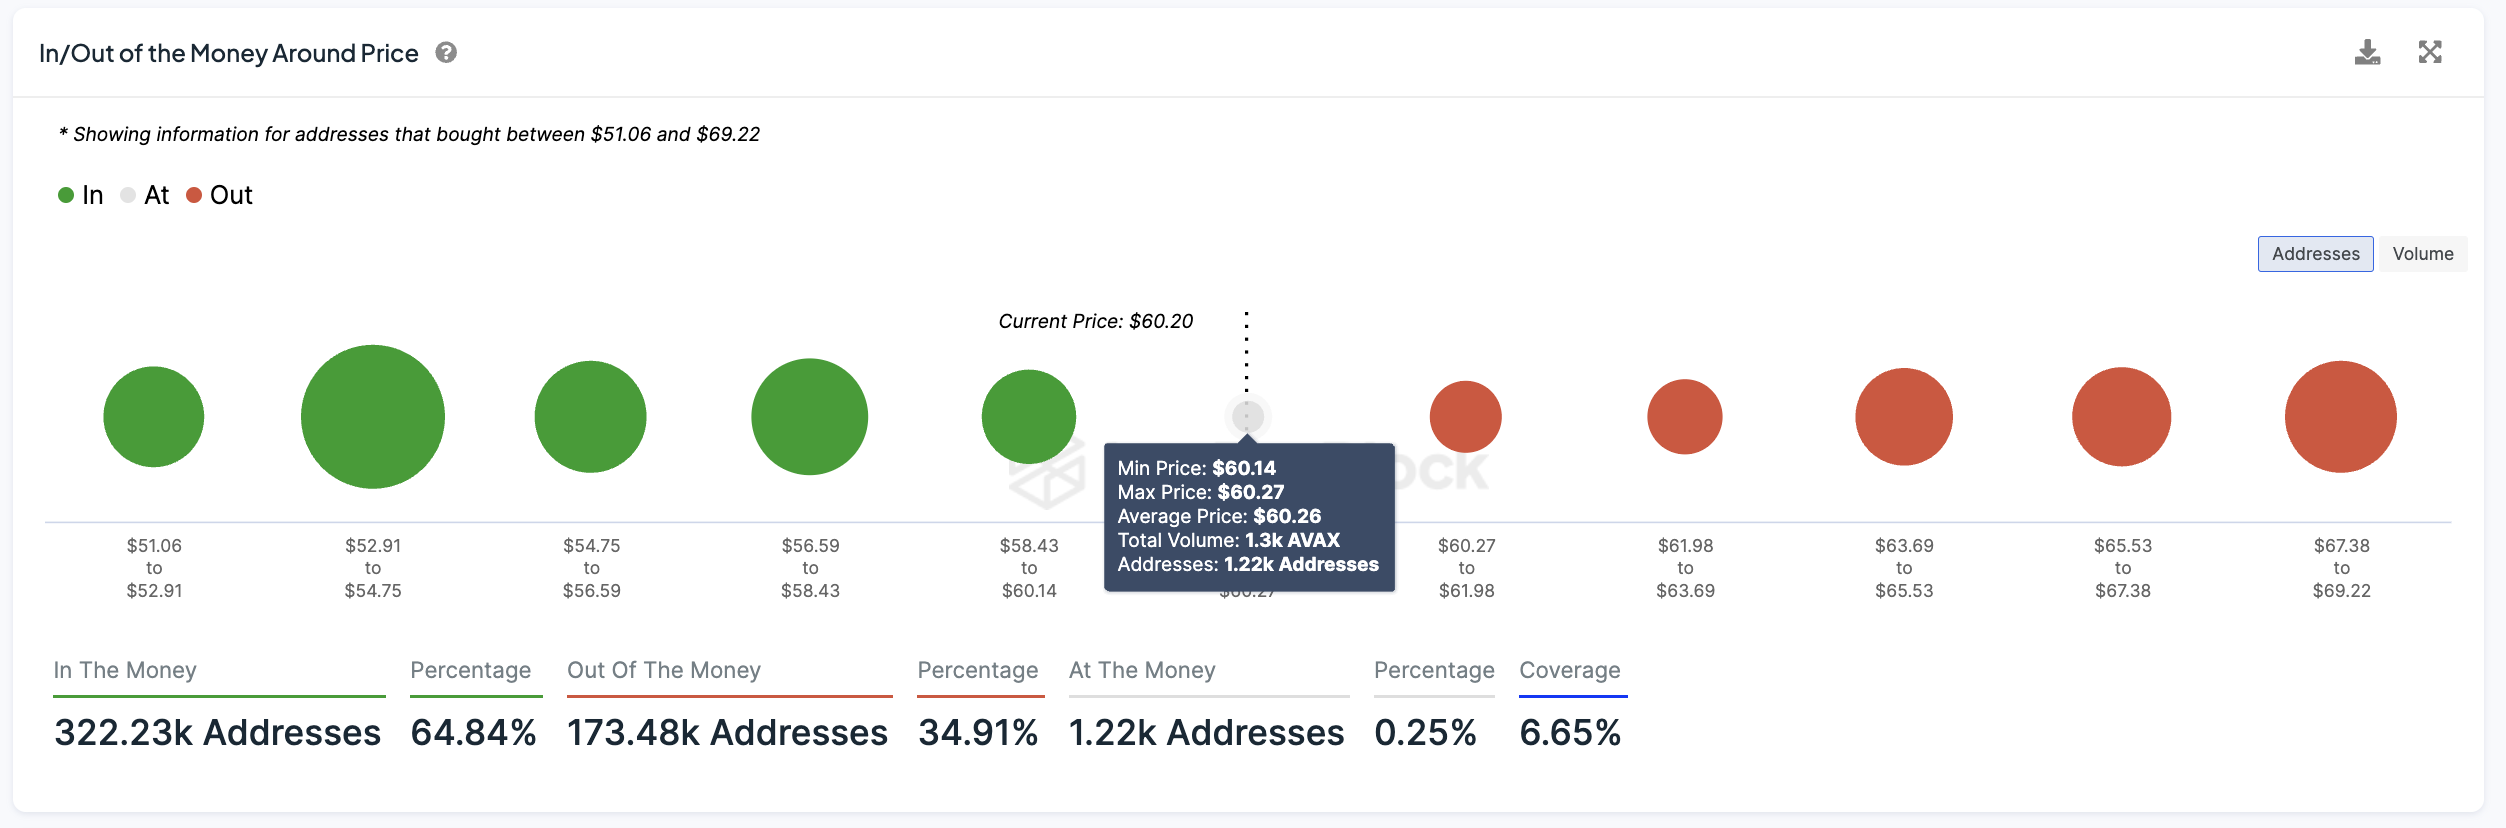Viewport: 2506px width, 828px height.
Task: Click the Coverage label
Action: (1570, 670)
